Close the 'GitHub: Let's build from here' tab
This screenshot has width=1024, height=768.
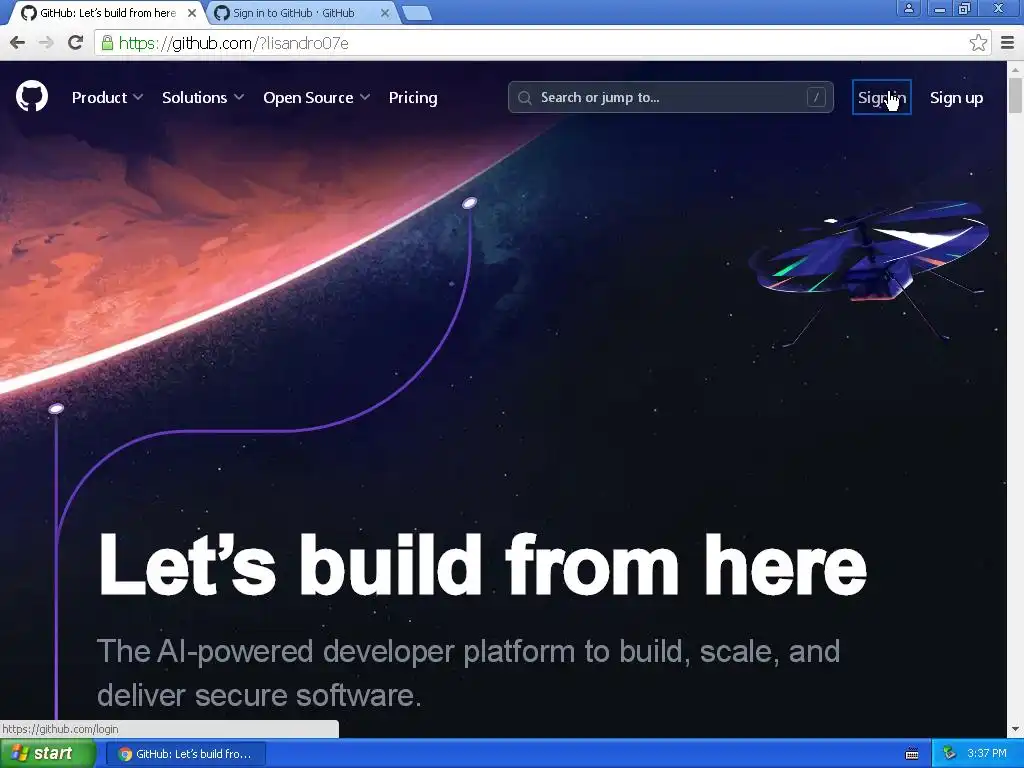pyautogui.click(x=192, y=13)
